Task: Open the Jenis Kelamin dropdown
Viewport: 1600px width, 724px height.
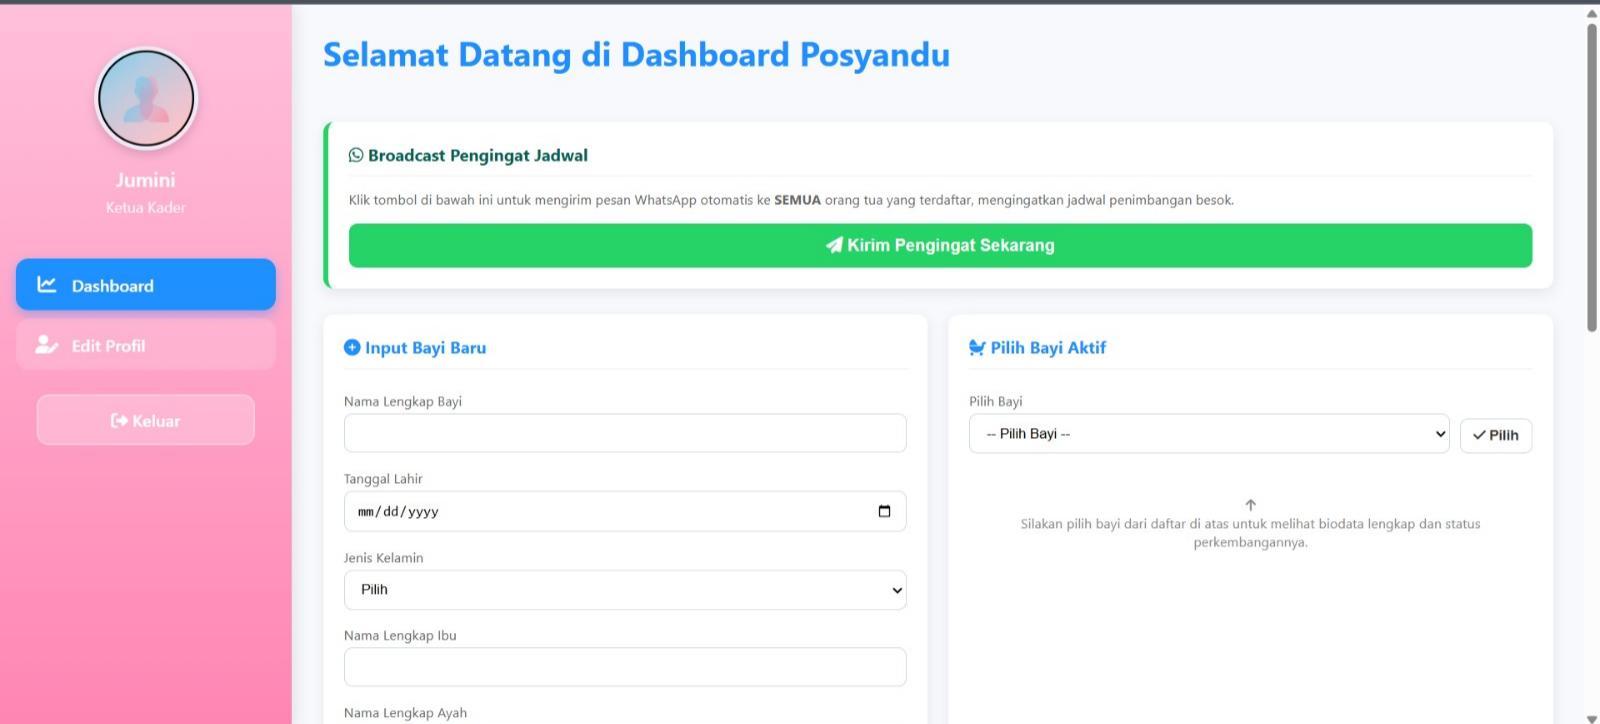Action: coord(625,590)
